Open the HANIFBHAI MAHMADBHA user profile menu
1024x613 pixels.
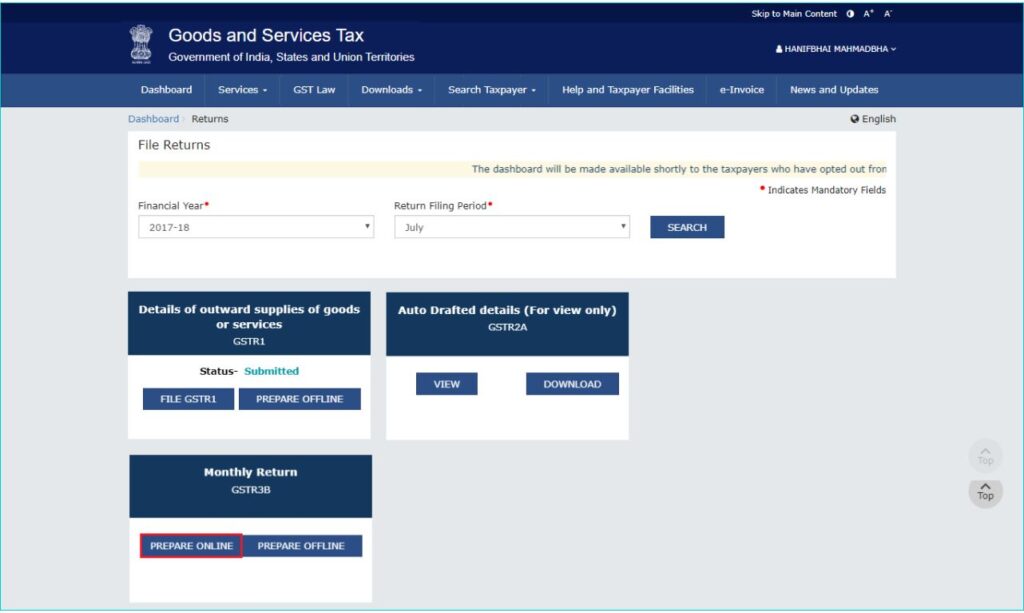(835, 49)
